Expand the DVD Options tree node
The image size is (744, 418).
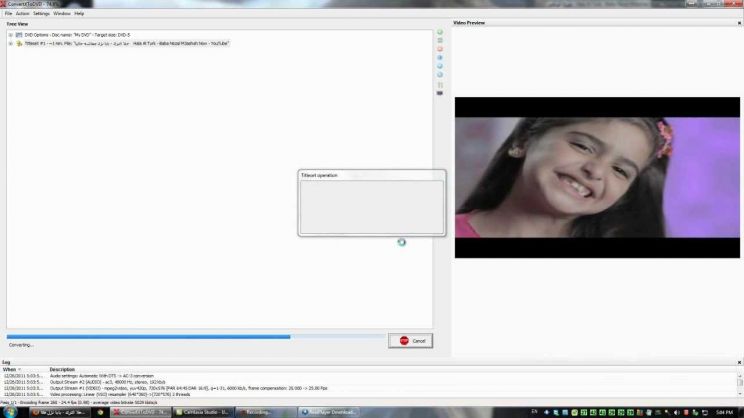pos(10,35)
